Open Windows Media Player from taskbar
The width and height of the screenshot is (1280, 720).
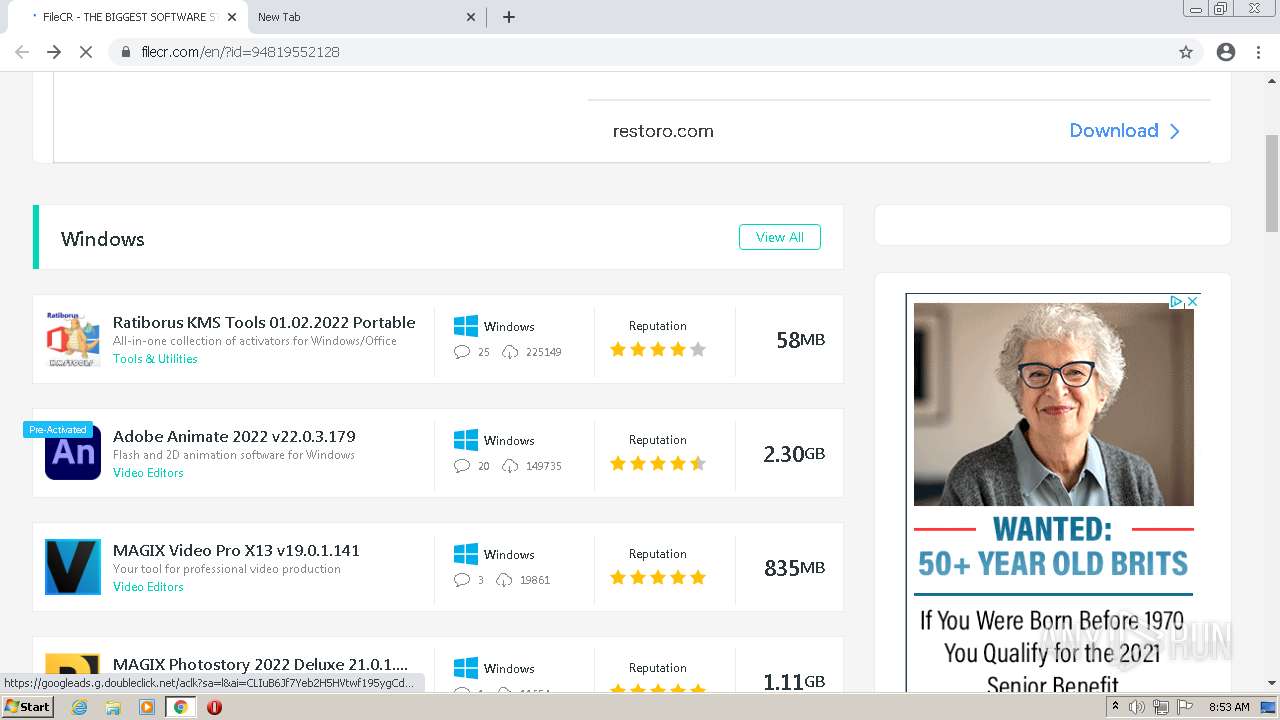click(147, 707)
